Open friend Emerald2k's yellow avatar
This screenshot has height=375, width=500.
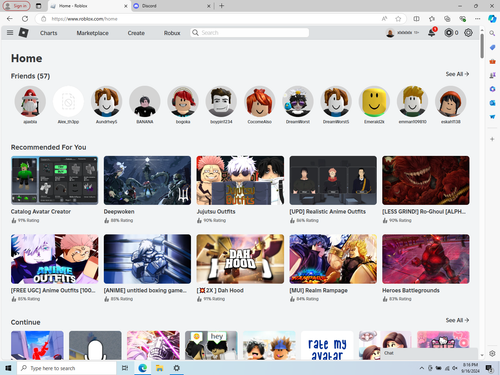tap(374, 101)
